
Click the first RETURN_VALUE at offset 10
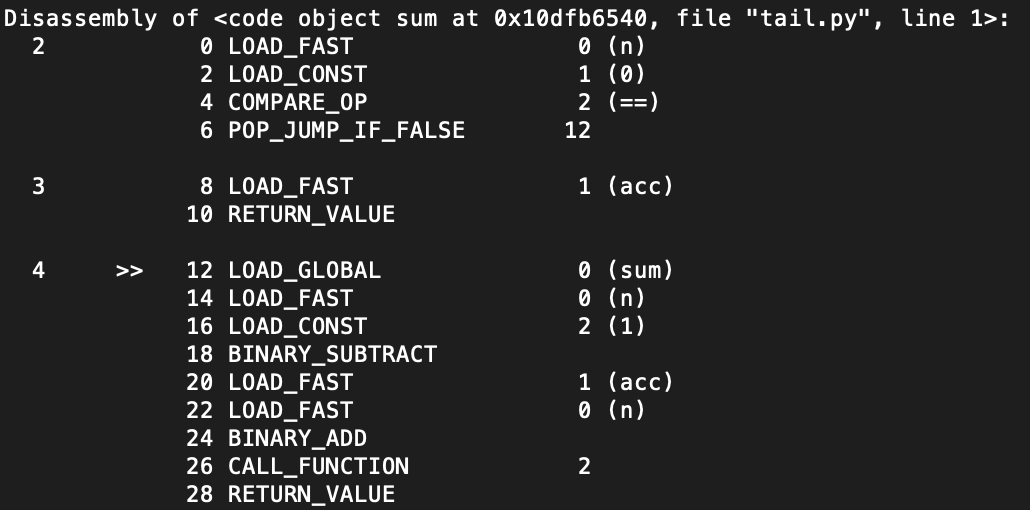pyautogui.click(x=311, y=214)
